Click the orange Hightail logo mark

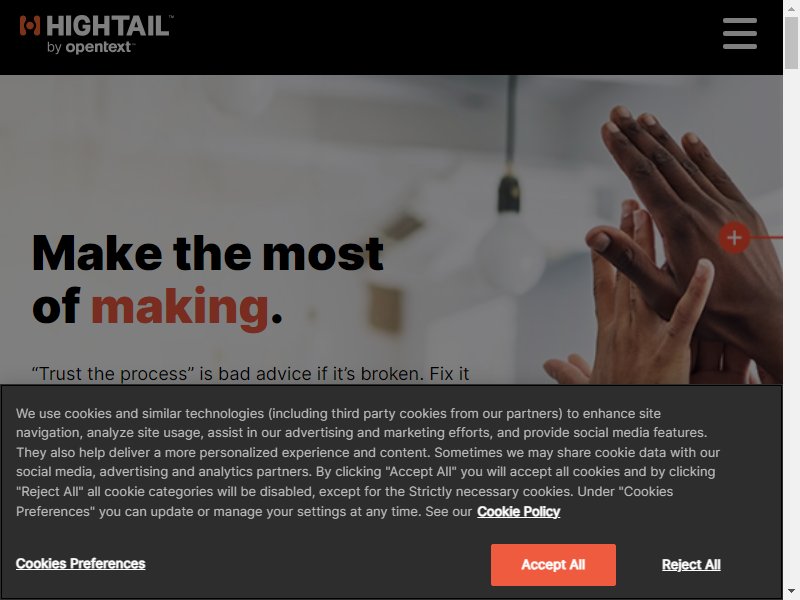pos(30,26)
